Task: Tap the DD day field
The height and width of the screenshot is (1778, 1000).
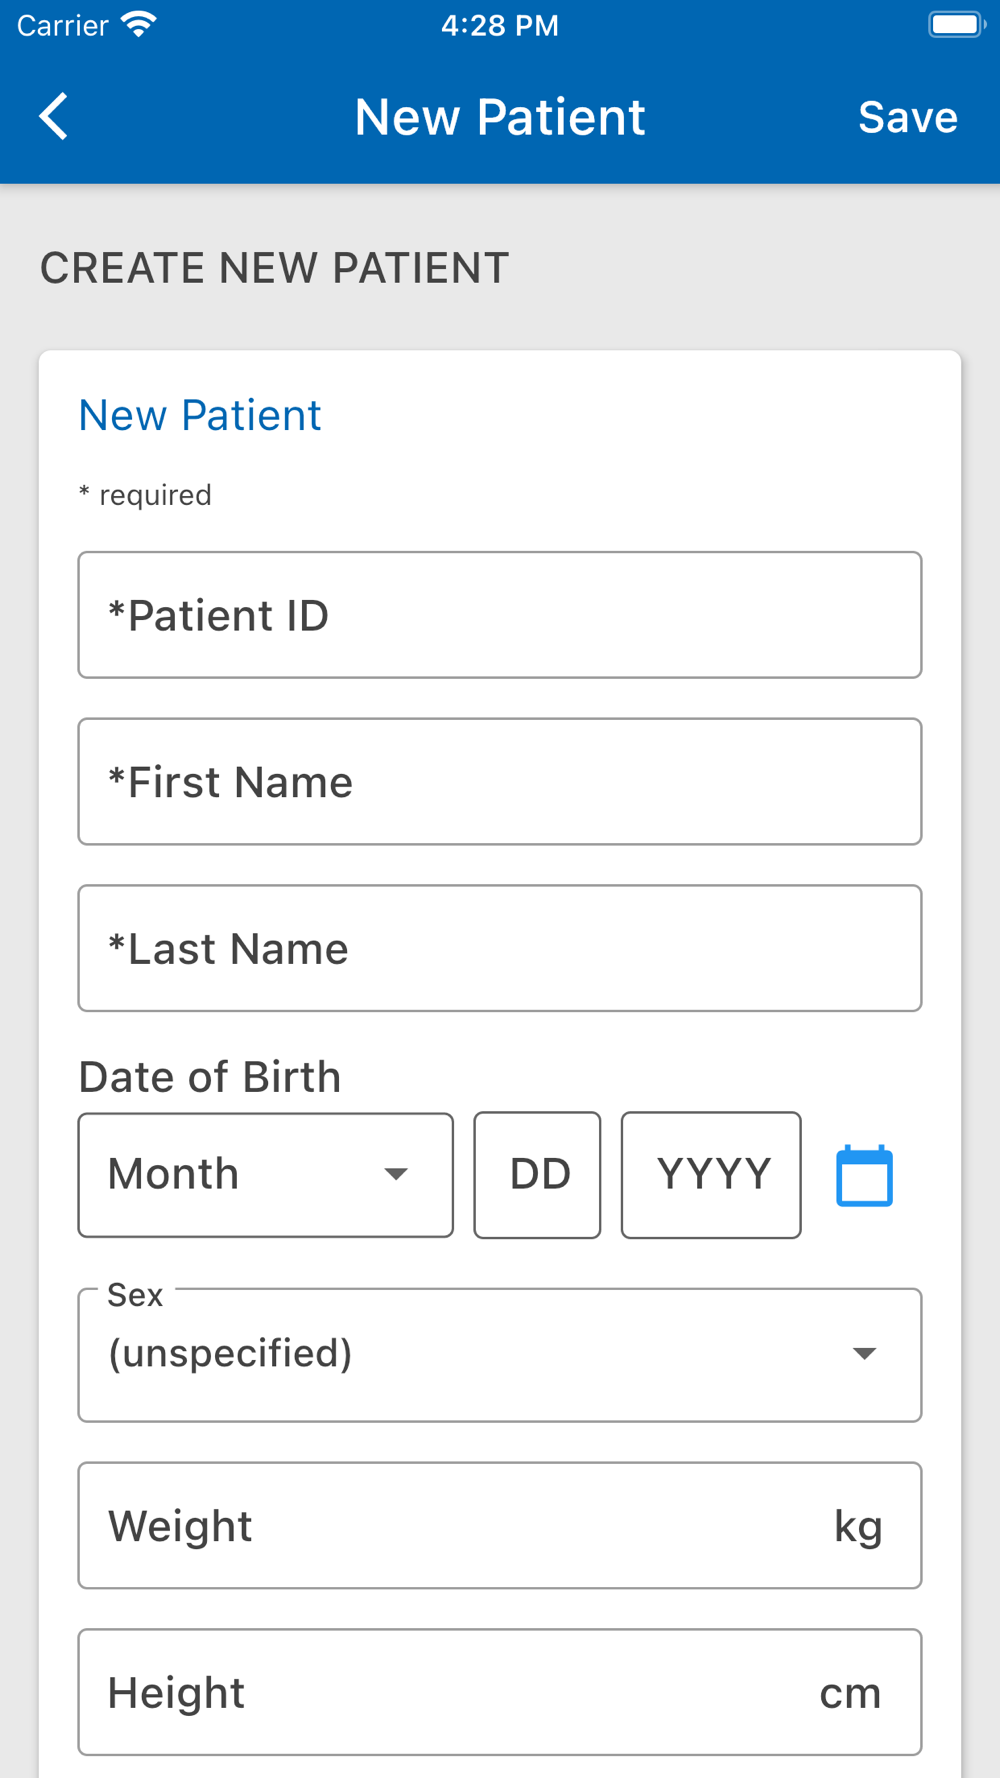Action: (538, 1175)
